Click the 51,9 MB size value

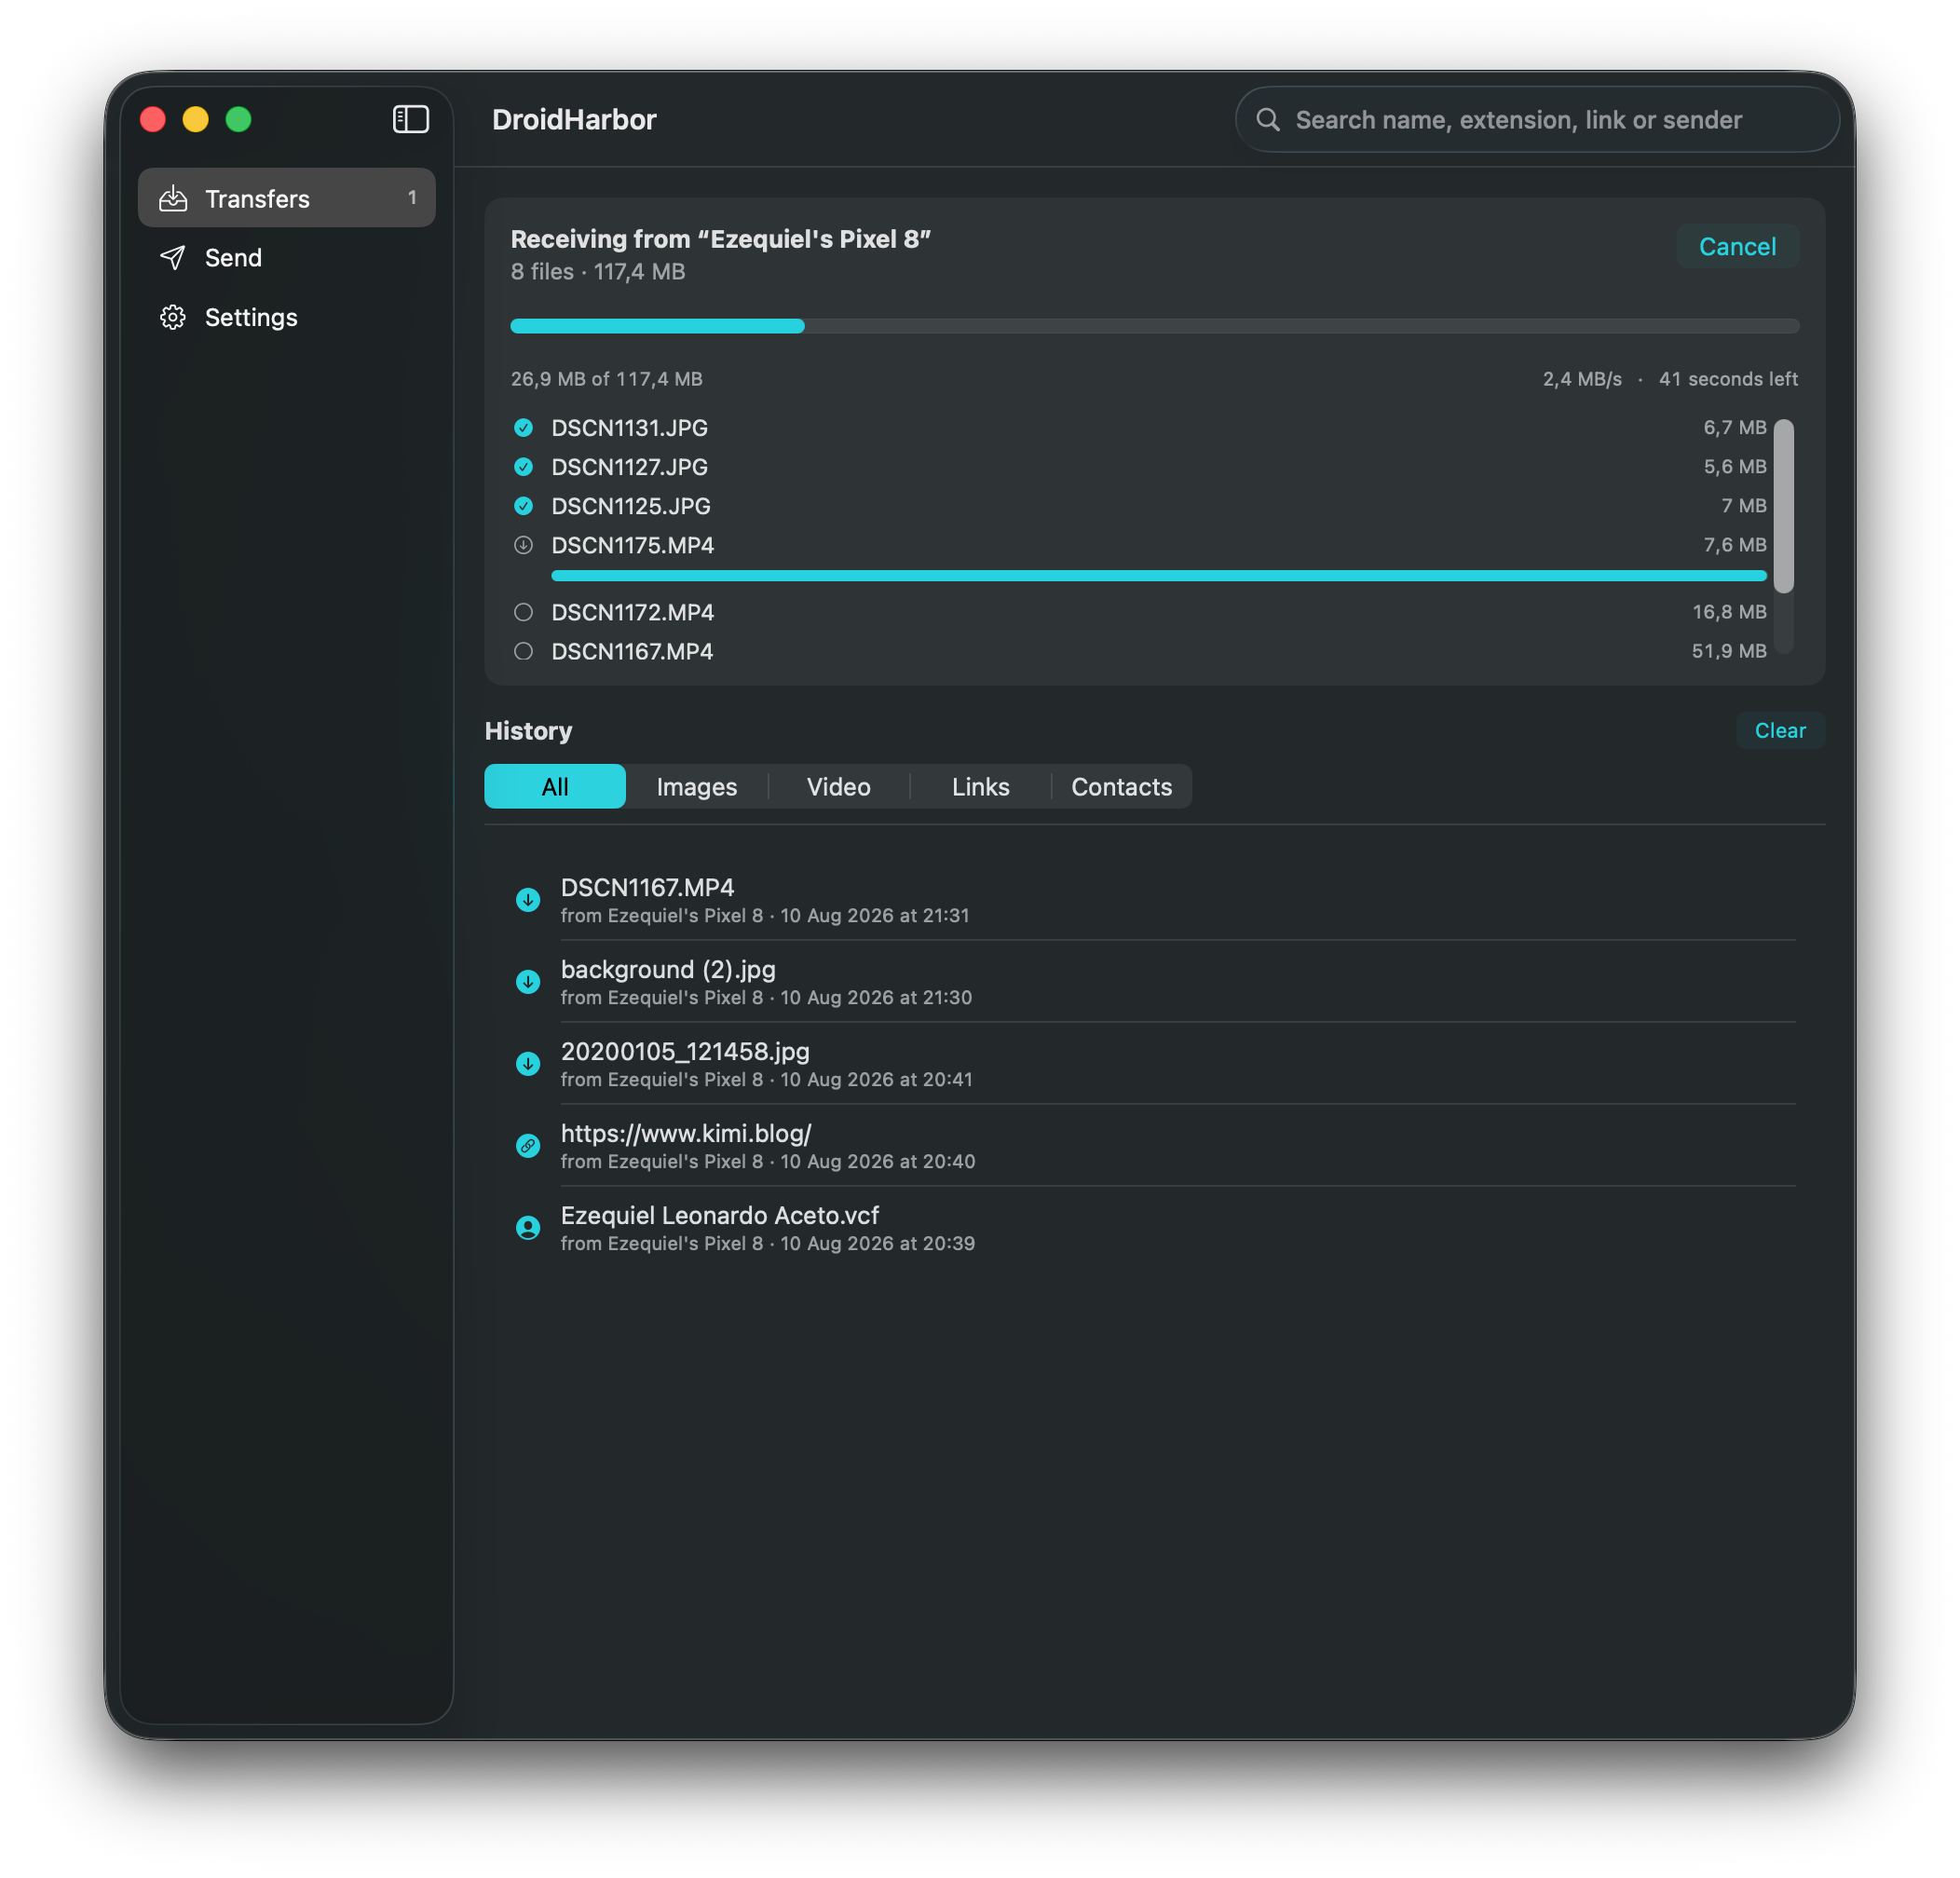[1729, 651]
